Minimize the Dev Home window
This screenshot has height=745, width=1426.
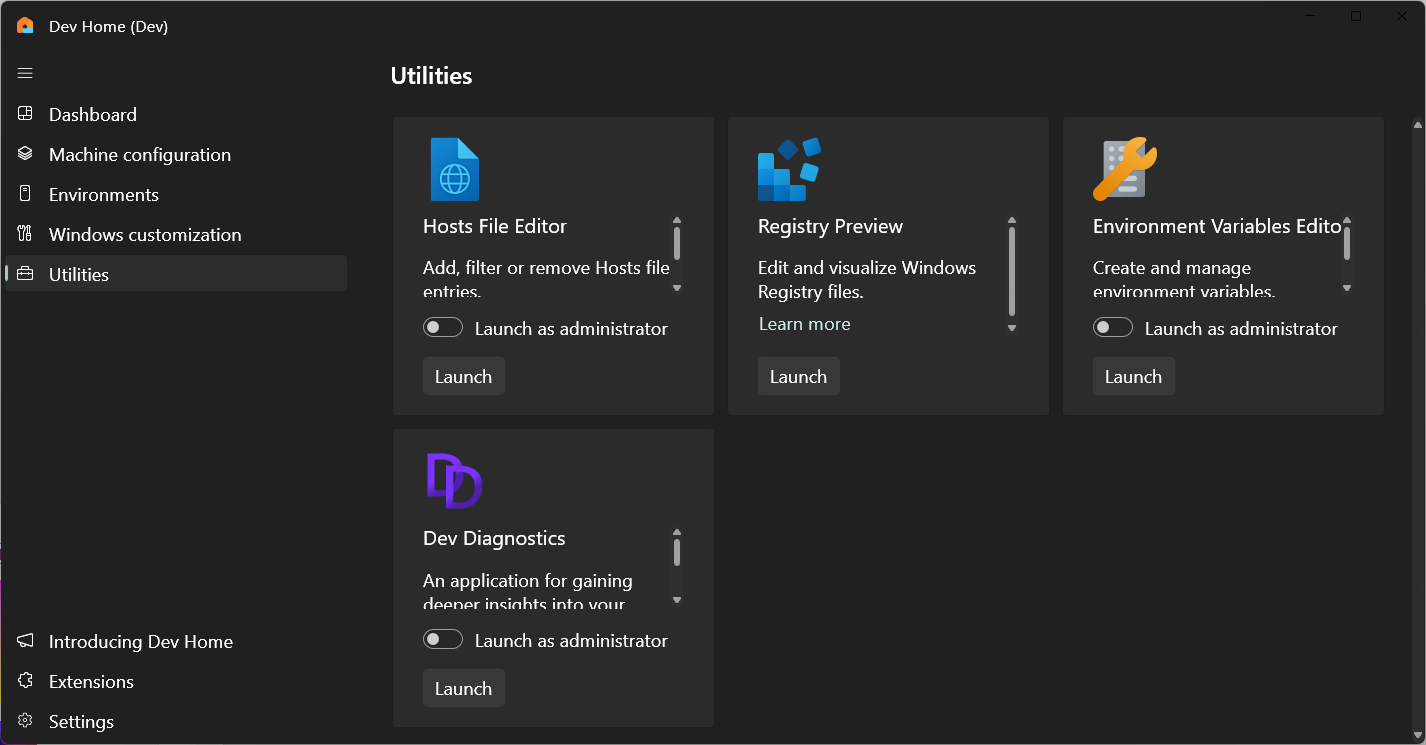(x=1311, y=16)
